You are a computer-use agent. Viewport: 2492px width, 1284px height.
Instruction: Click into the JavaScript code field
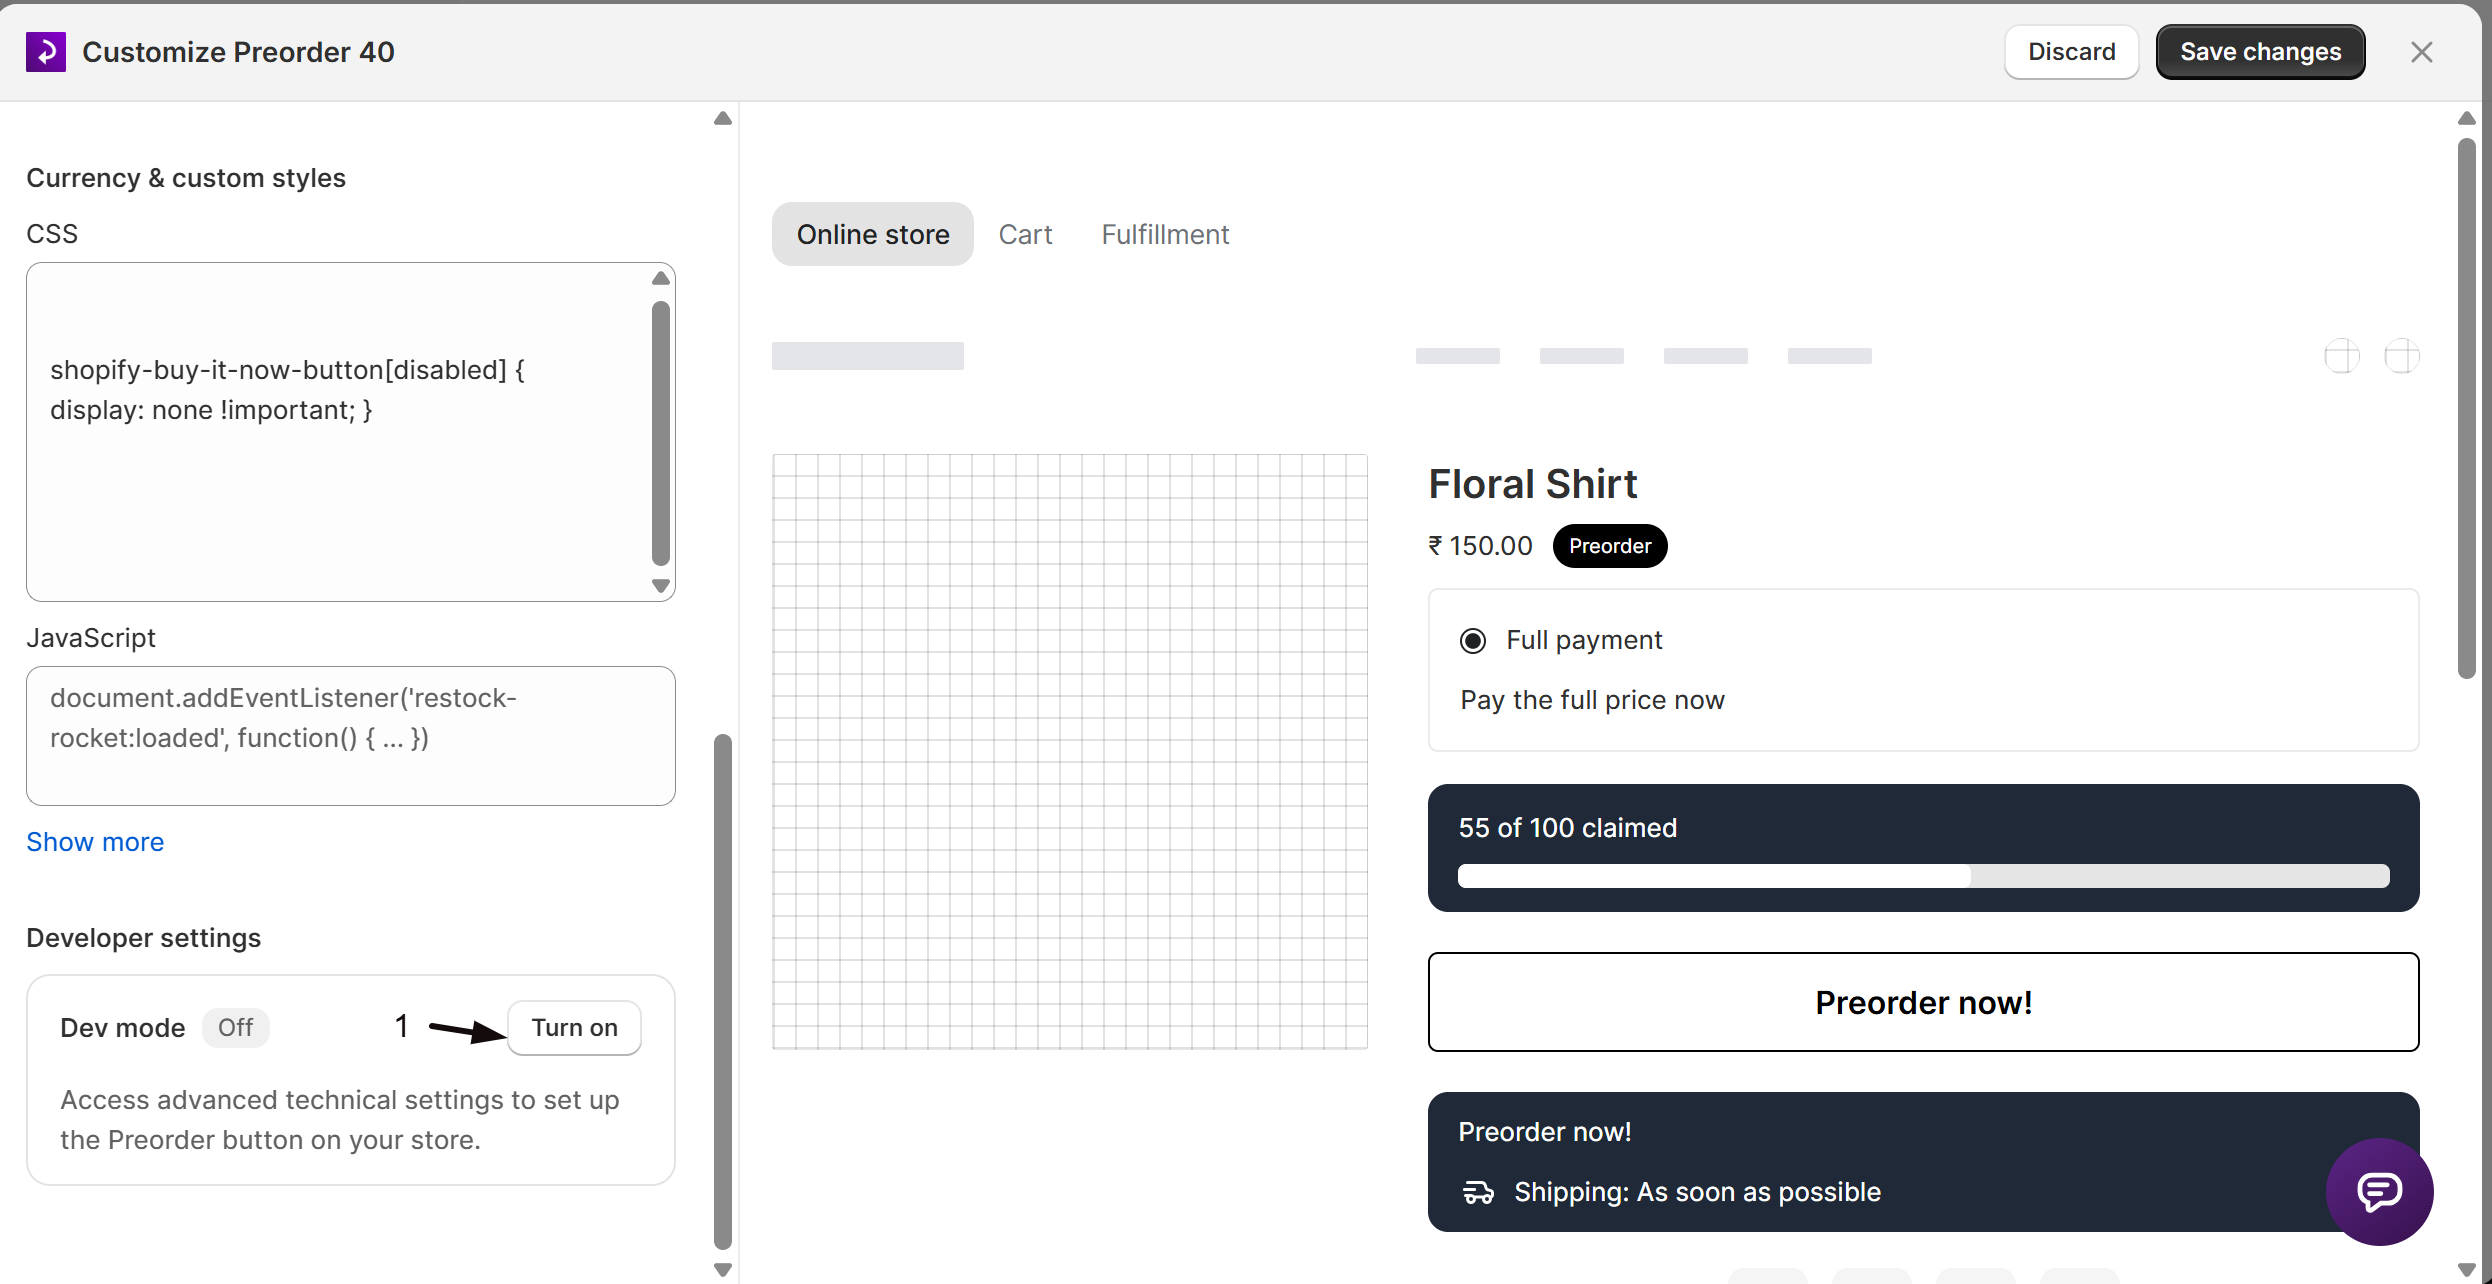point(350,736)
